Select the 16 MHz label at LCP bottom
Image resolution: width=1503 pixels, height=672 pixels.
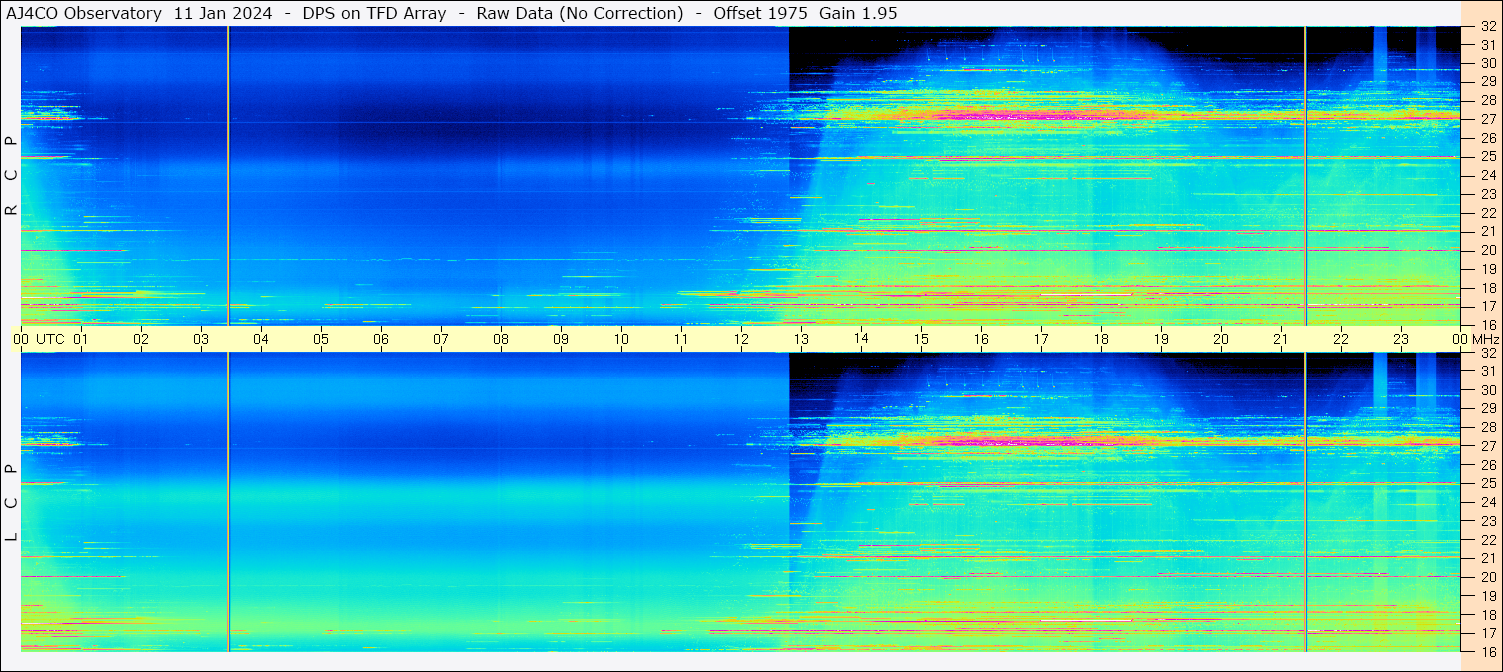1488,651
